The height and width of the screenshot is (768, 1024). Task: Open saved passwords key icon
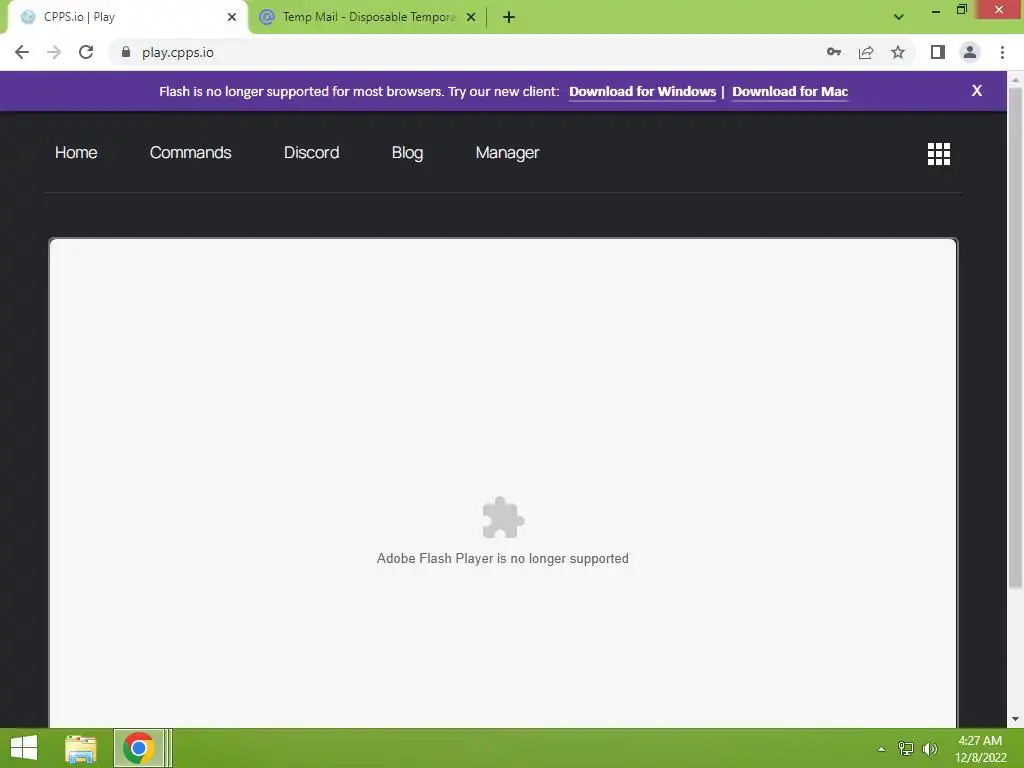834,52
